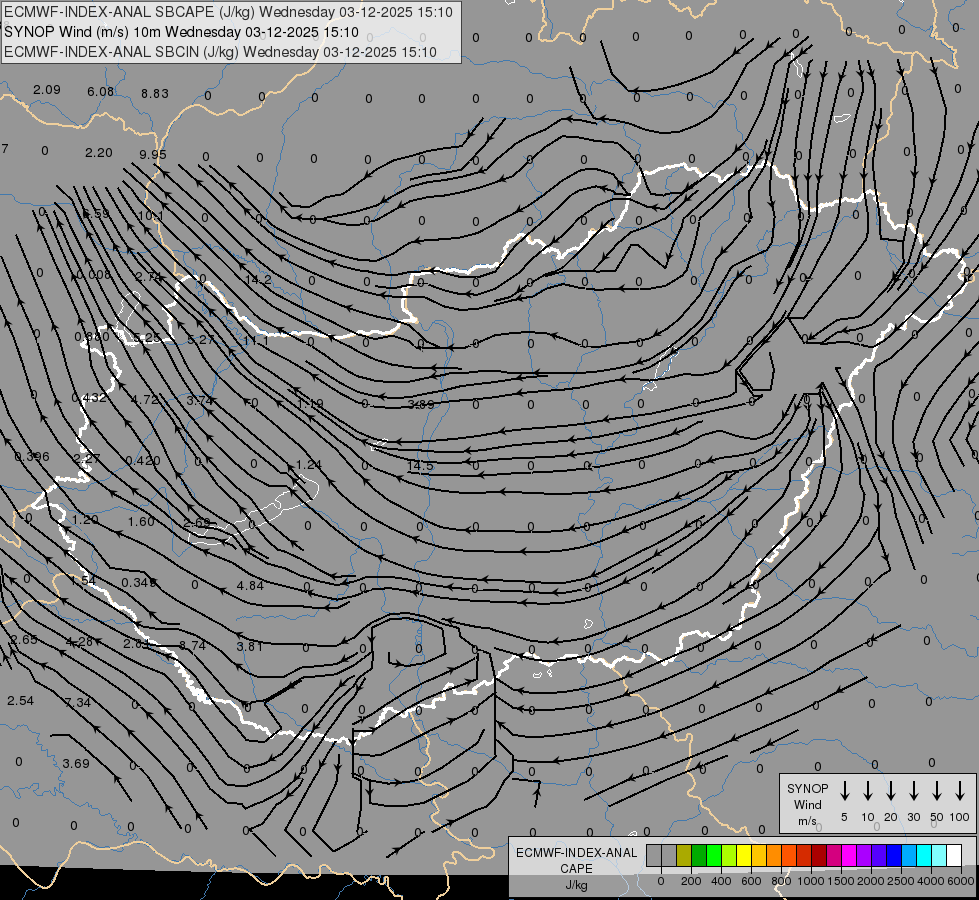Viewport: 979px width, 900px height.
Task: Click the pure yellow CAPE scale swatch
Action: tap(744, 856)
